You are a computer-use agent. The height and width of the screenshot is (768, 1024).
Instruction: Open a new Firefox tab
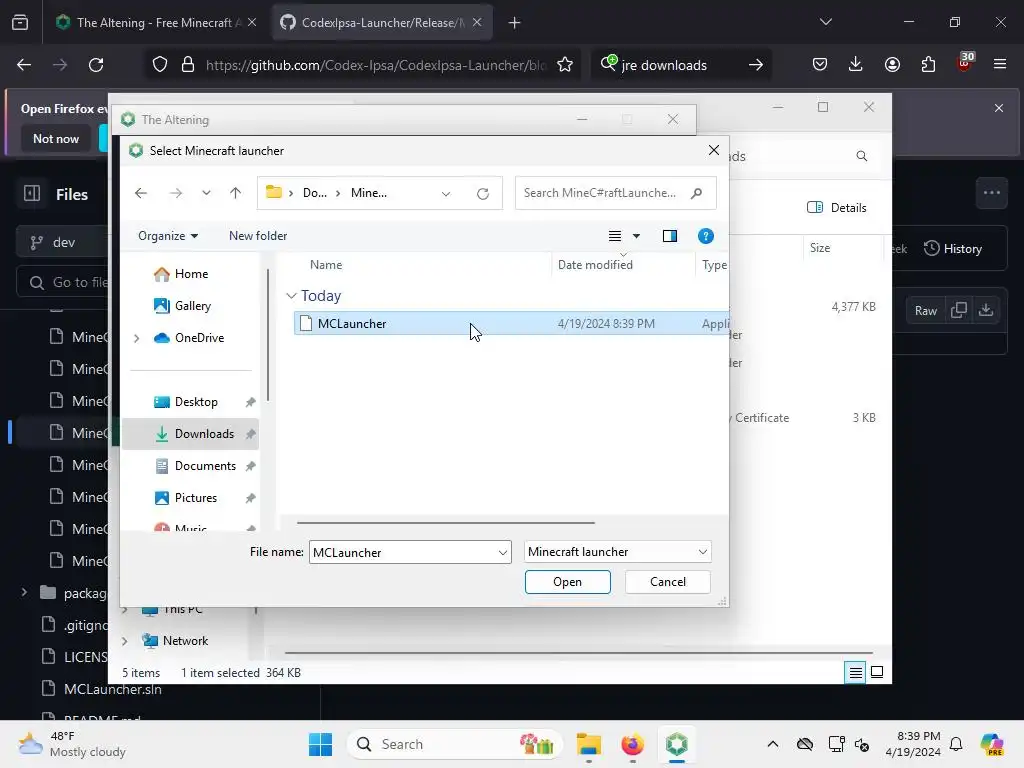(515, 23)
